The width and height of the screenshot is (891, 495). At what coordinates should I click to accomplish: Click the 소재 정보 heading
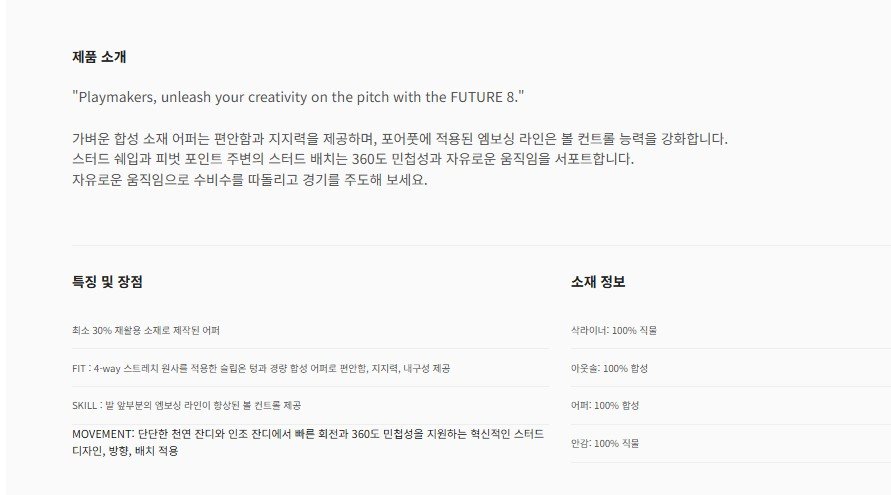(x=598, y=282)
